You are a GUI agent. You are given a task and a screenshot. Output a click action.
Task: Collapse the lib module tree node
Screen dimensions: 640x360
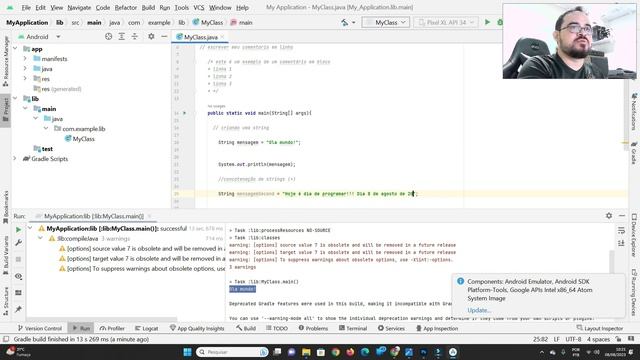(x=16, y=99)
